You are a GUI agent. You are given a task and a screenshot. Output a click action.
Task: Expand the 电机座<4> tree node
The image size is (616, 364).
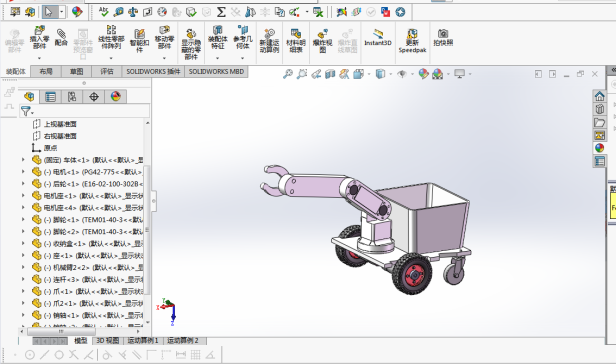point(23,208)
